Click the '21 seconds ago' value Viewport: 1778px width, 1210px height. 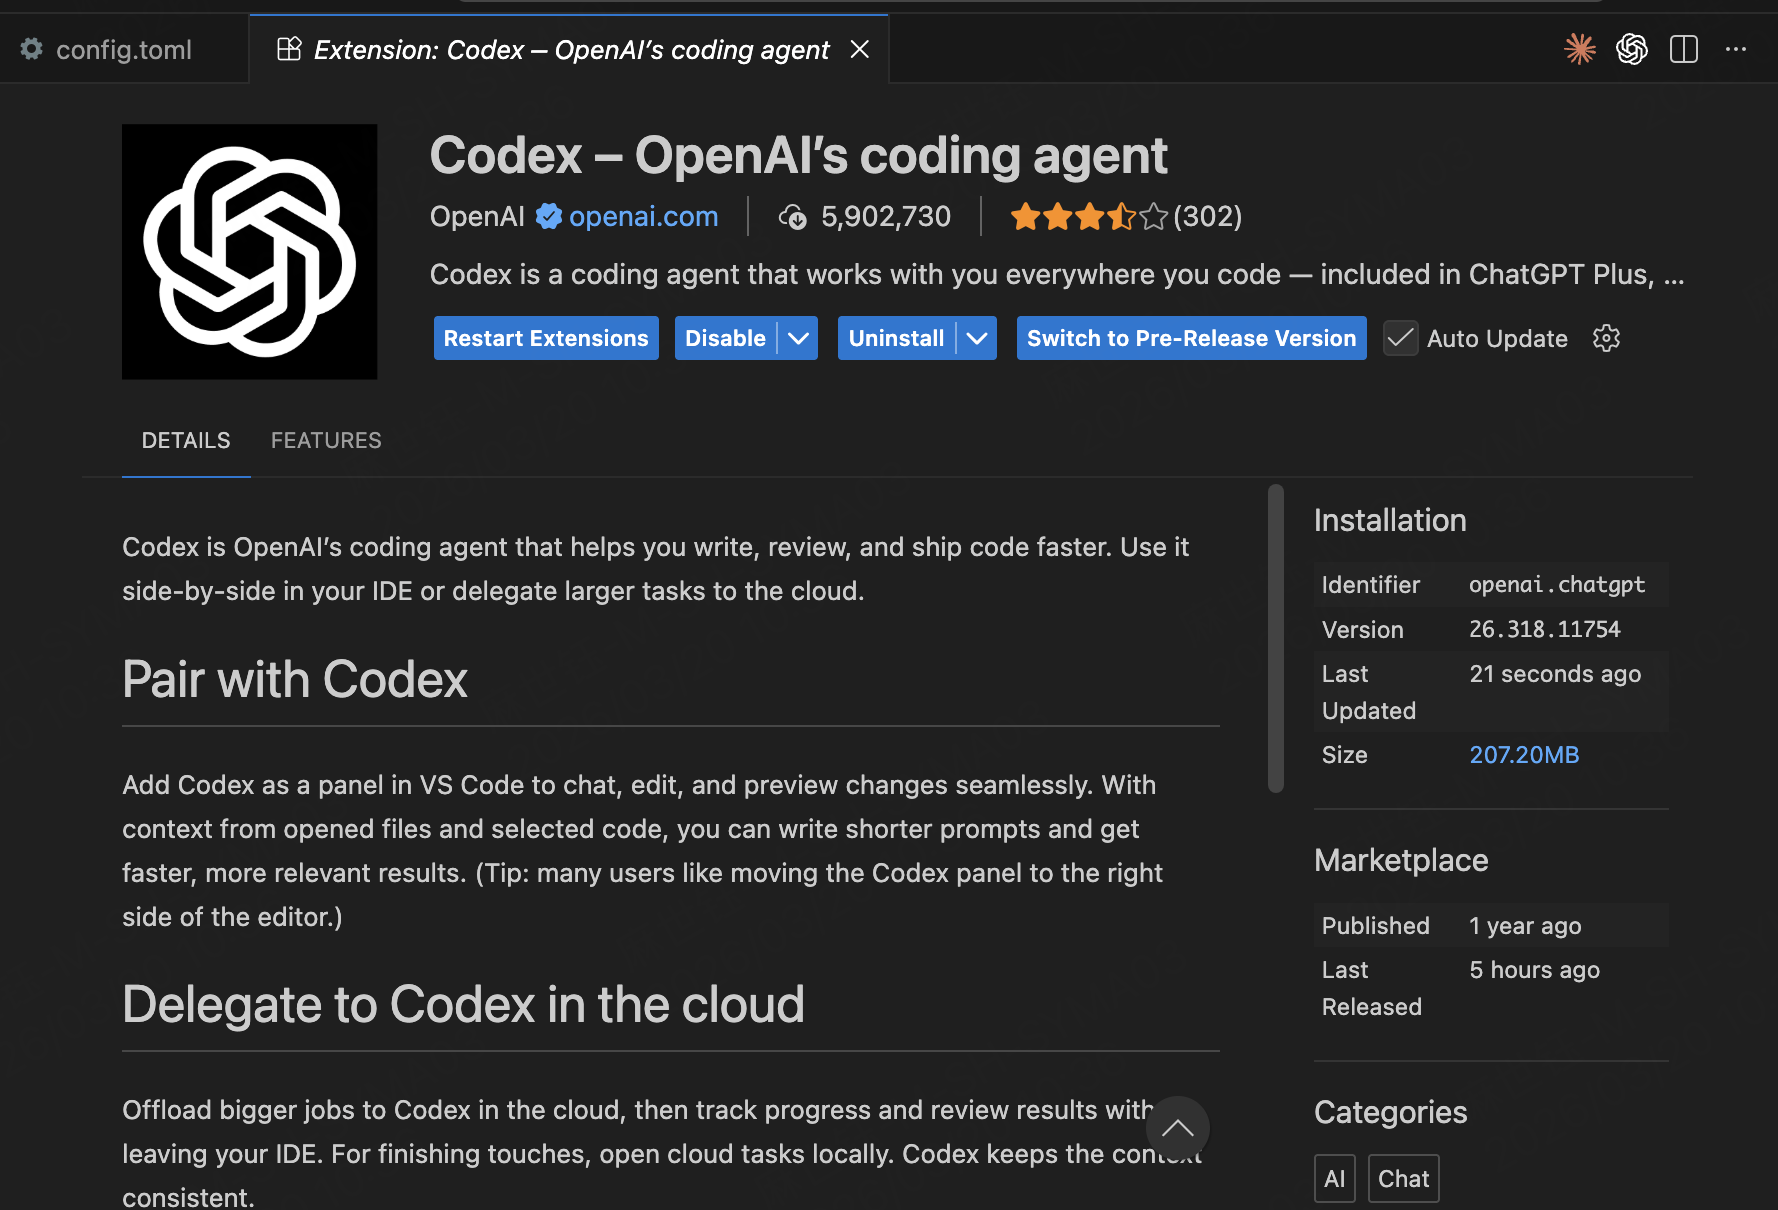1555,674
